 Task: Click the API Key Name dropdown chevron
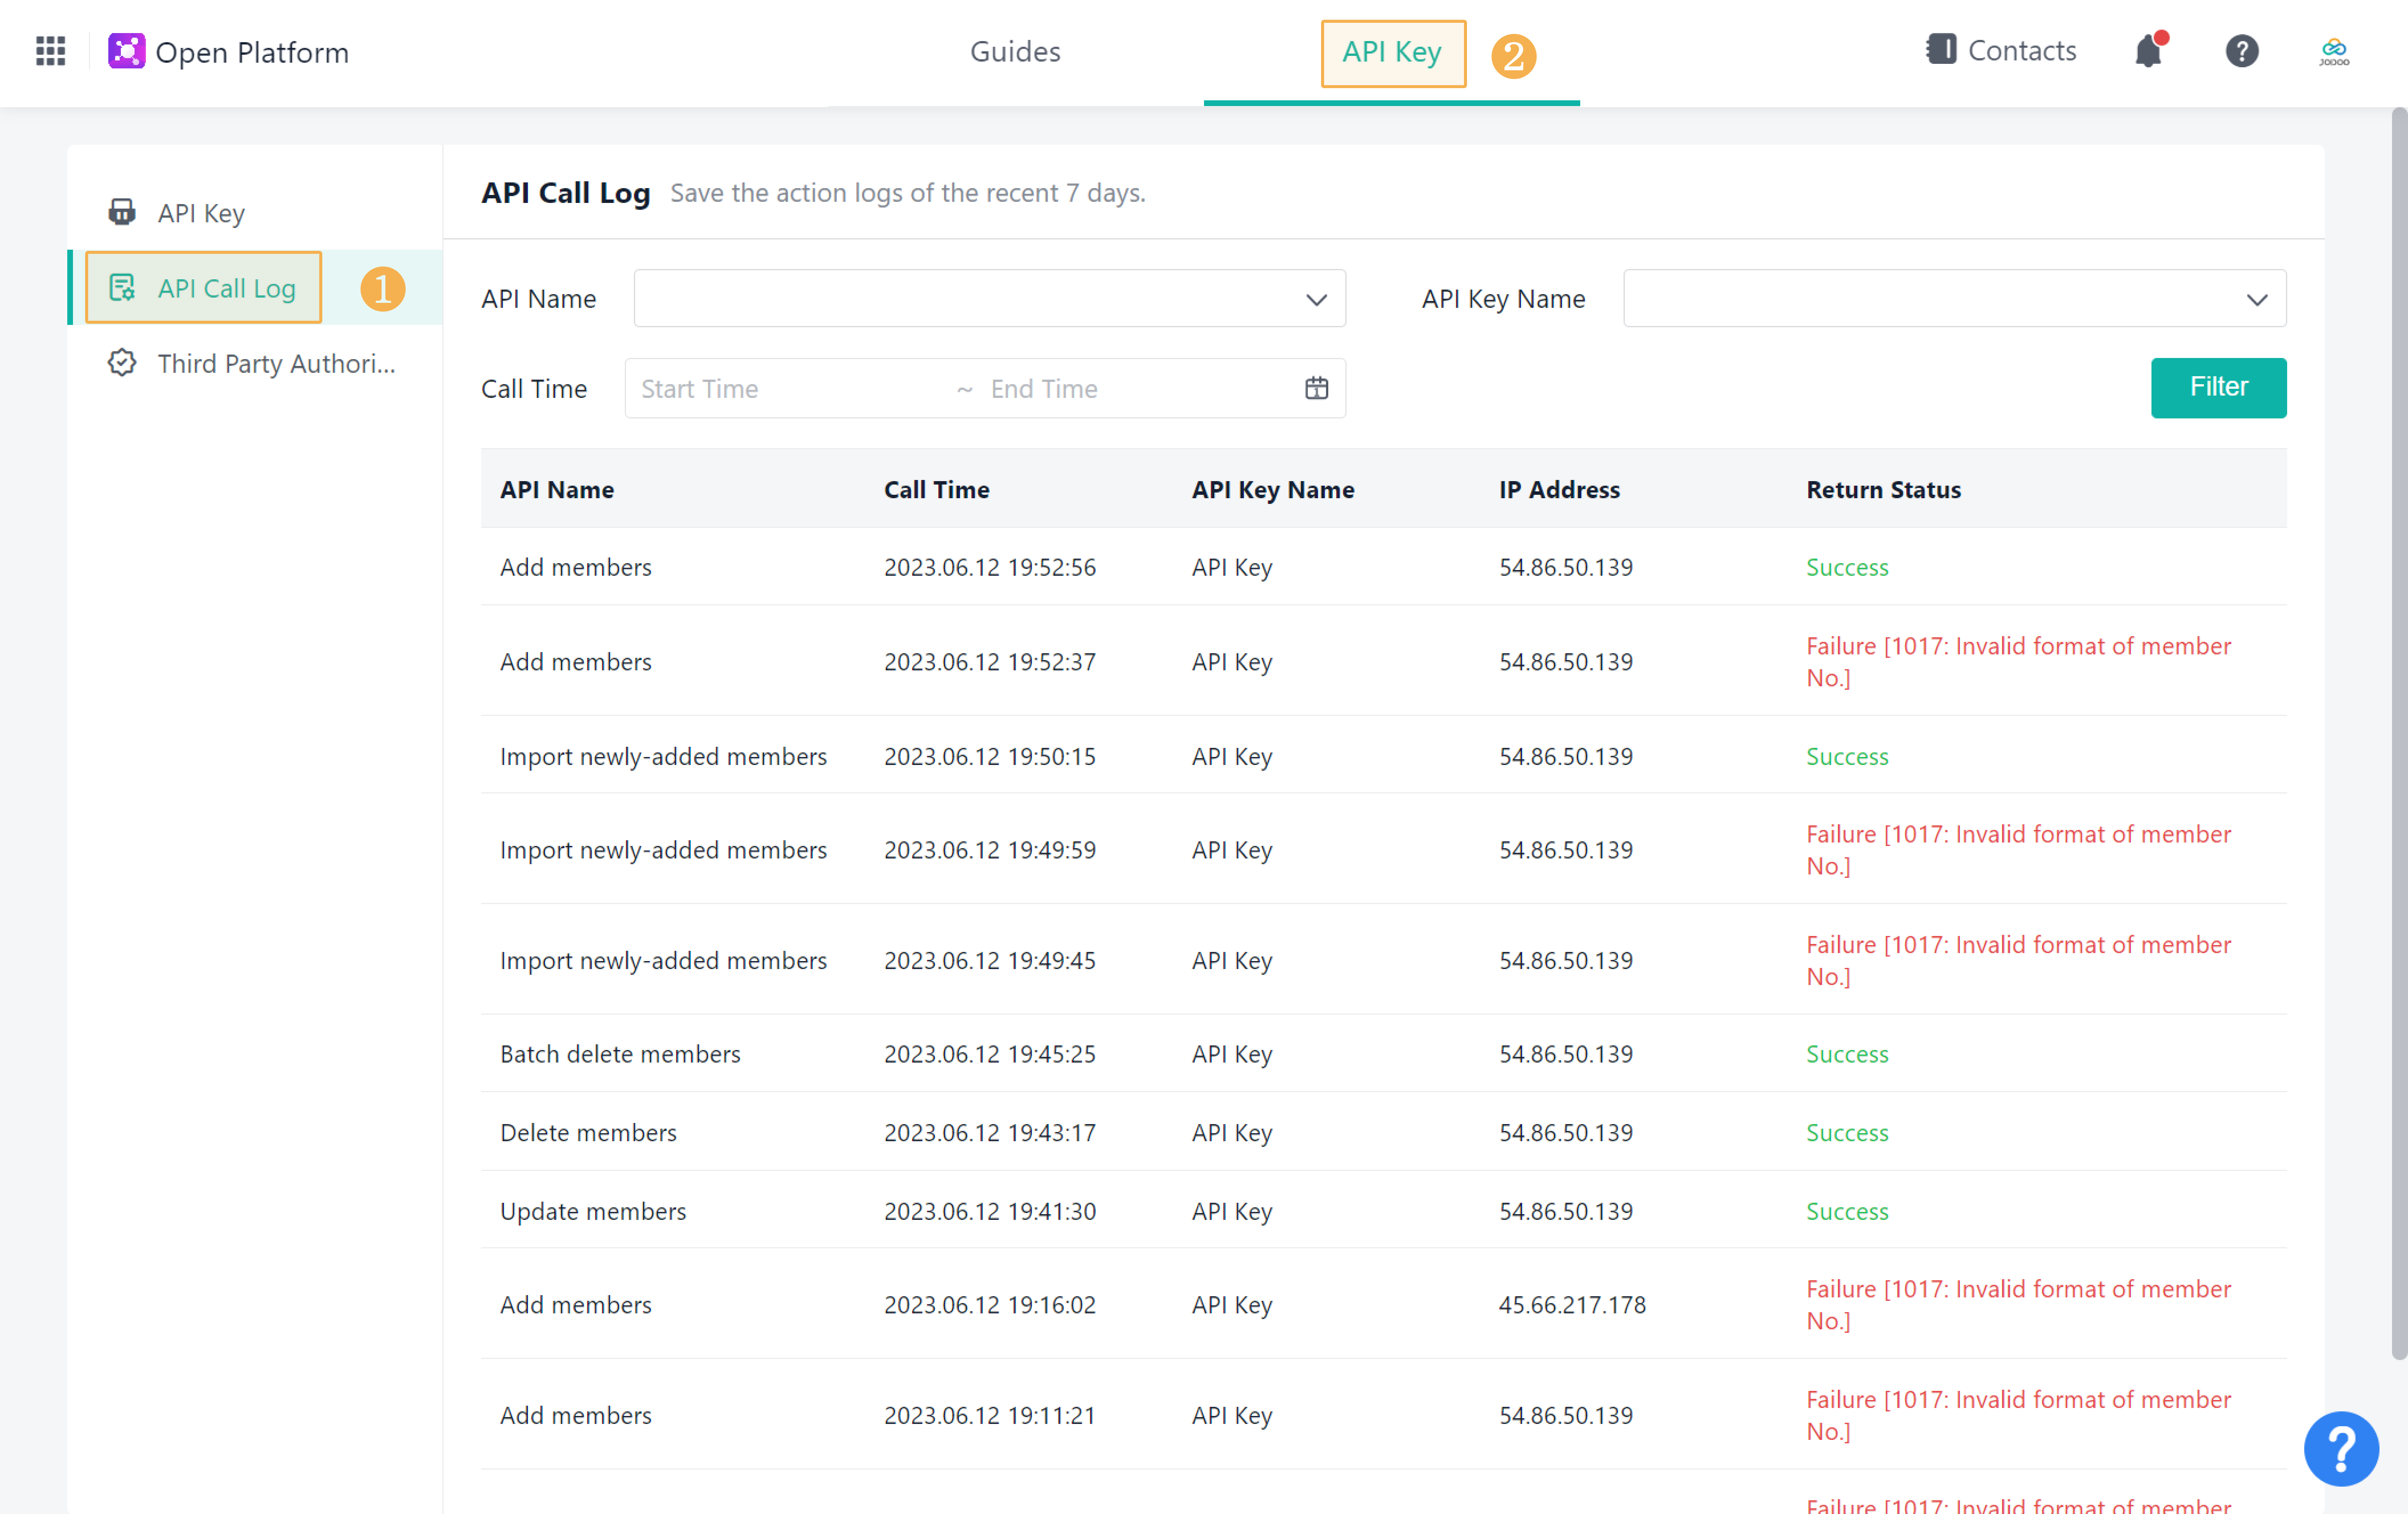tap(2256, 299)
